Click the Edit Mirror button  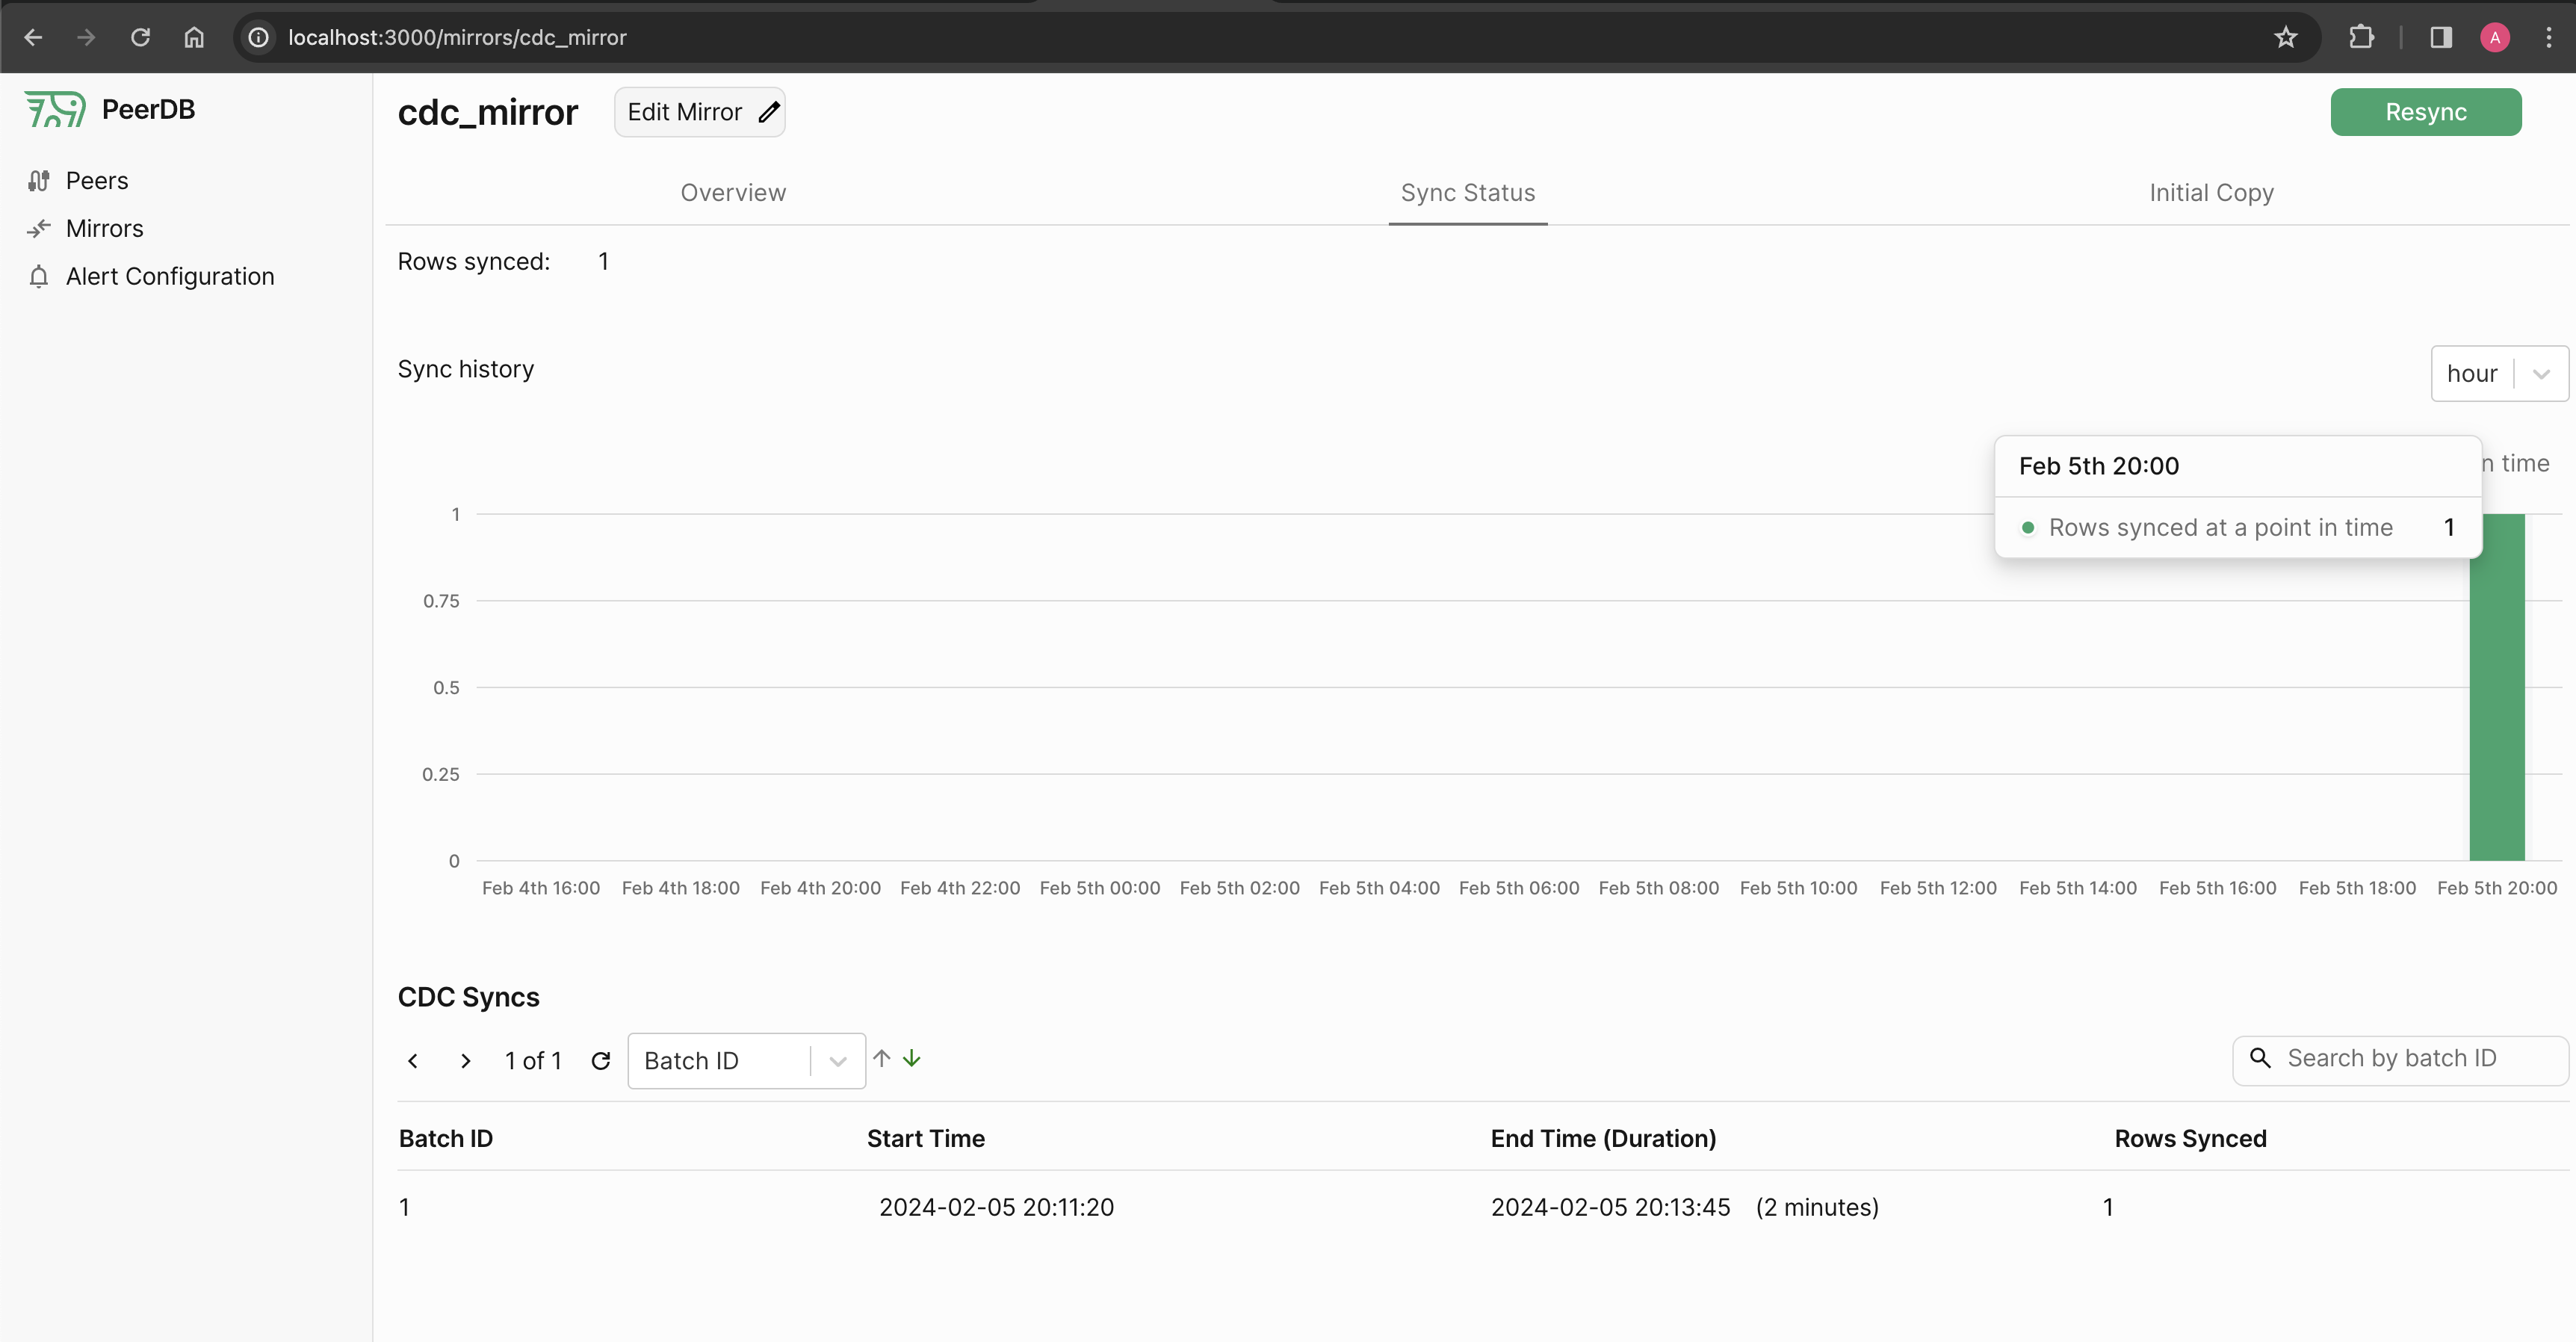pyautogui.click(x=699, y=112)
